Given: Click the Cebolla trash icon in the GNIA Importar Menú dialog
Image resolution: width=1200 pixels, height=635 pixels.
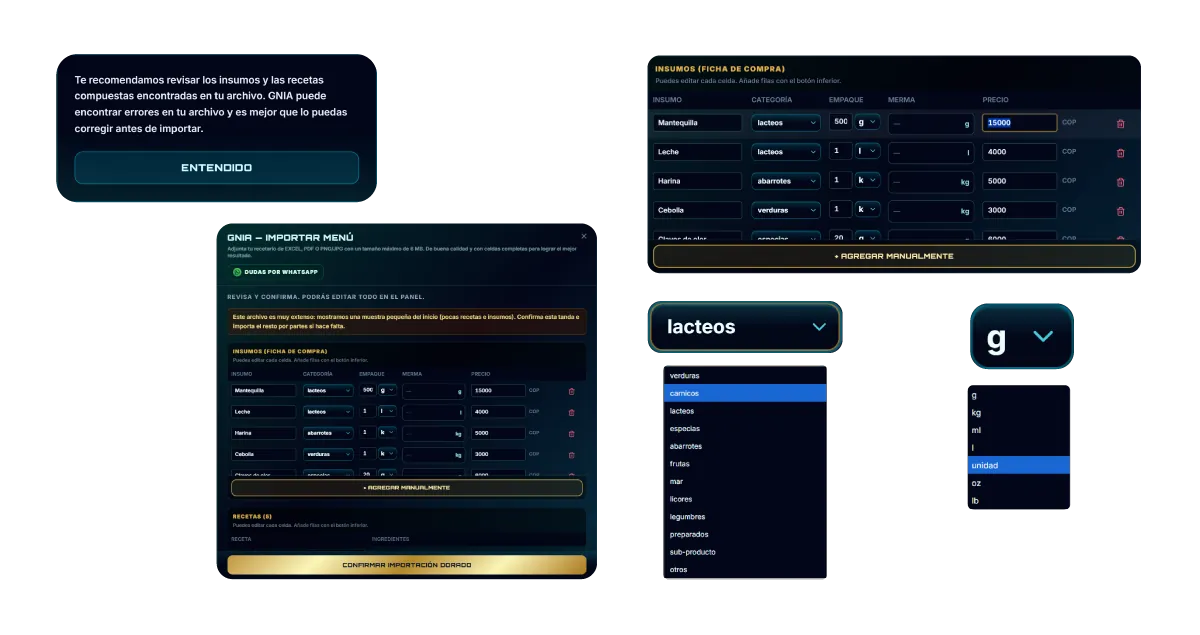Looking at the screenshot, I should pos(572,454).
